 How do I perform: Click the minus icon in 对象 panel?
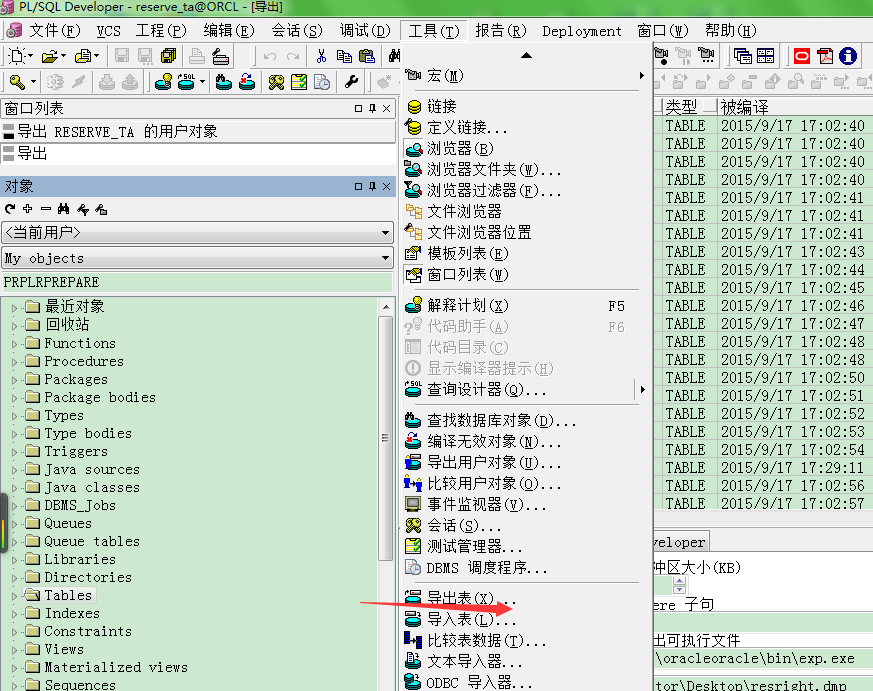pos(46,209)
